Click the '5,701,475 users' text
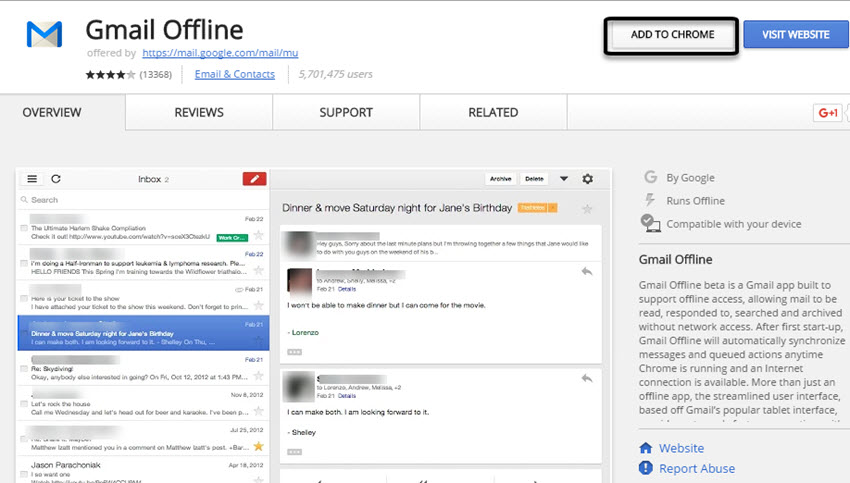The height and width of the screenshot is (483, 850). click(x=336, y=74)
